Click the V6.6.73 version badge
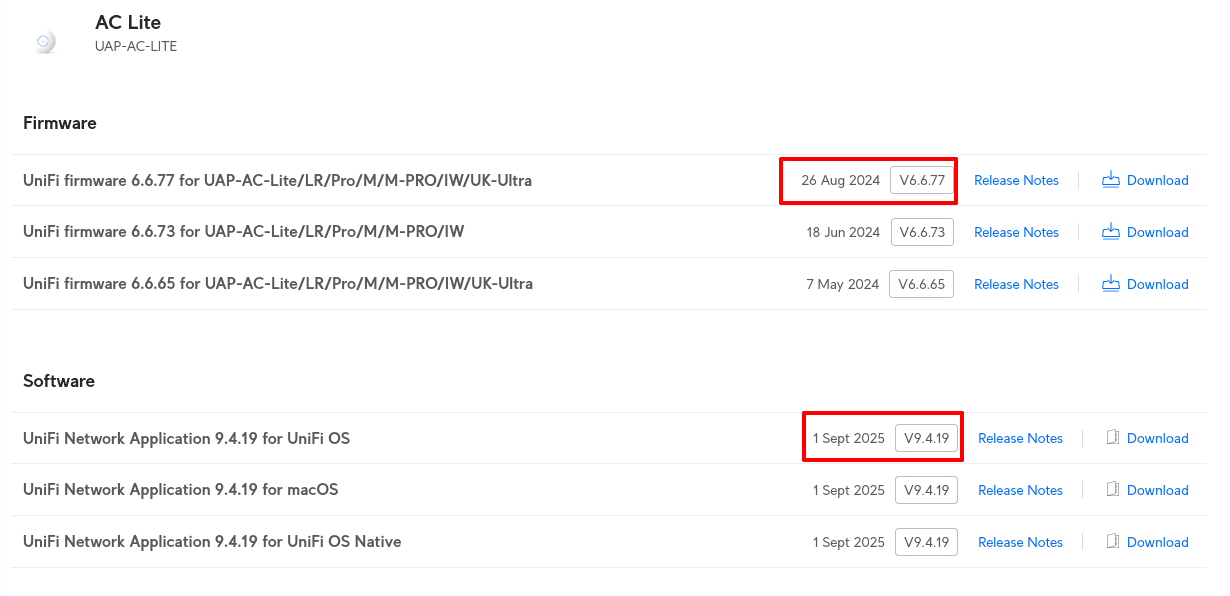 click(x=922, y=232)
